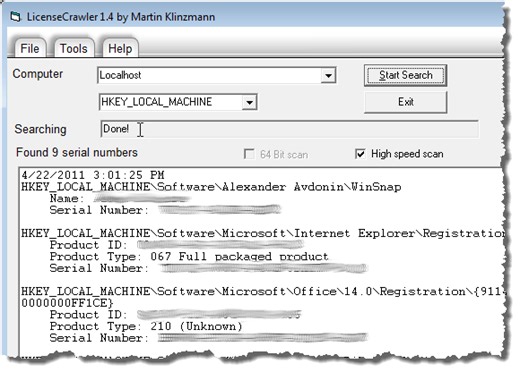
Task: Click the 'Found 9 serial numbers' label
Action: [77, 153]
